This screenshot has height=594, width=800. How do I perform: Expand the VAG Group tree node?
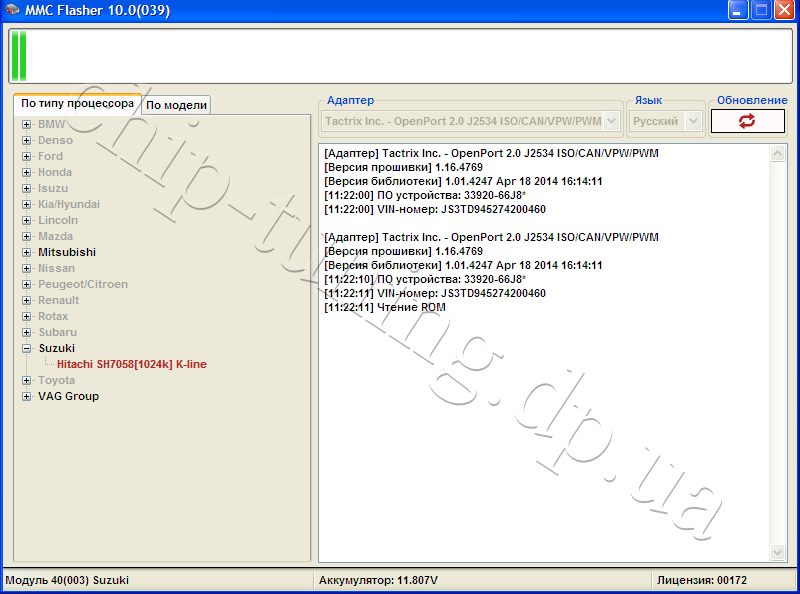pyautogui.click(x=27, y=397)
